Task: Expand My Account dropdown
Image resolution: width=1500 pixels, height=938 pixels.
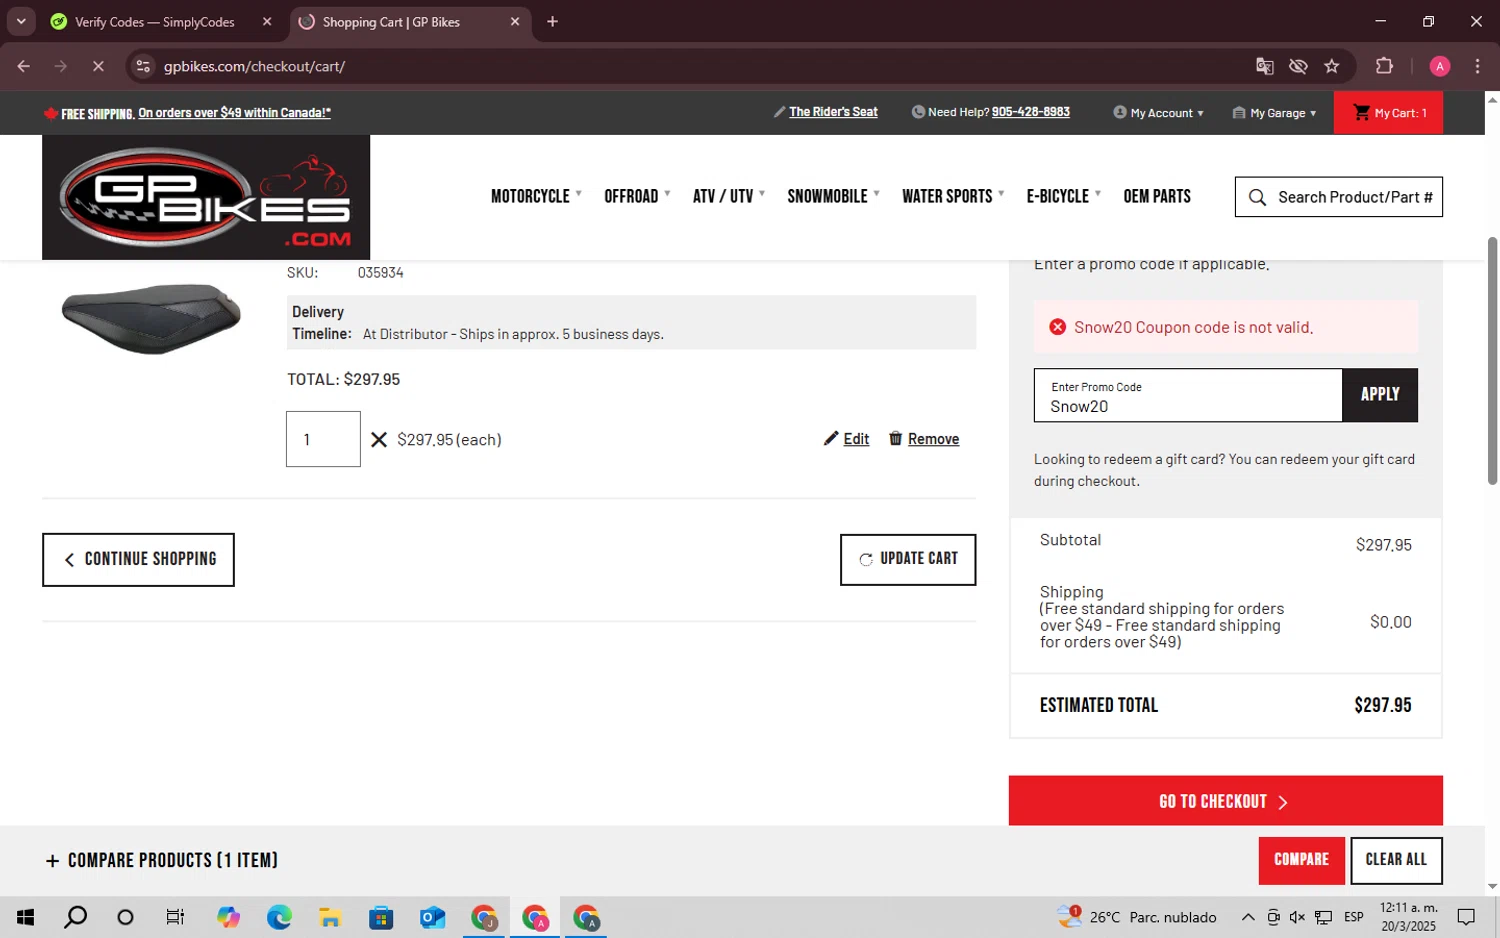Action: click(1158, 113)
